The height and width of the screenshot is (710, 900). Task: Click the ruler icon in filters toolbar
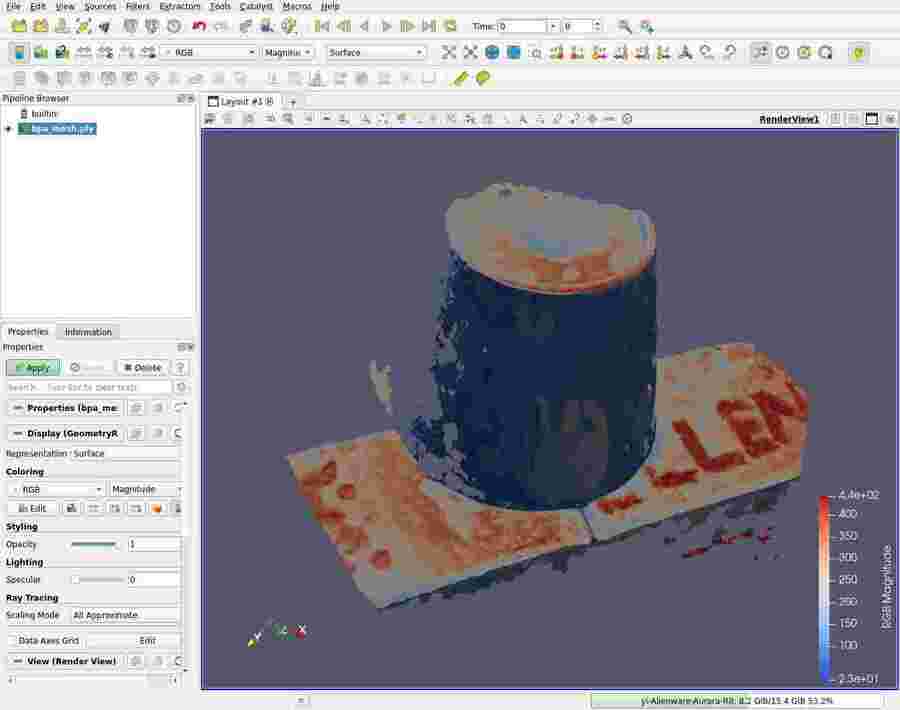pyautogui.click(x=461, y=78)
